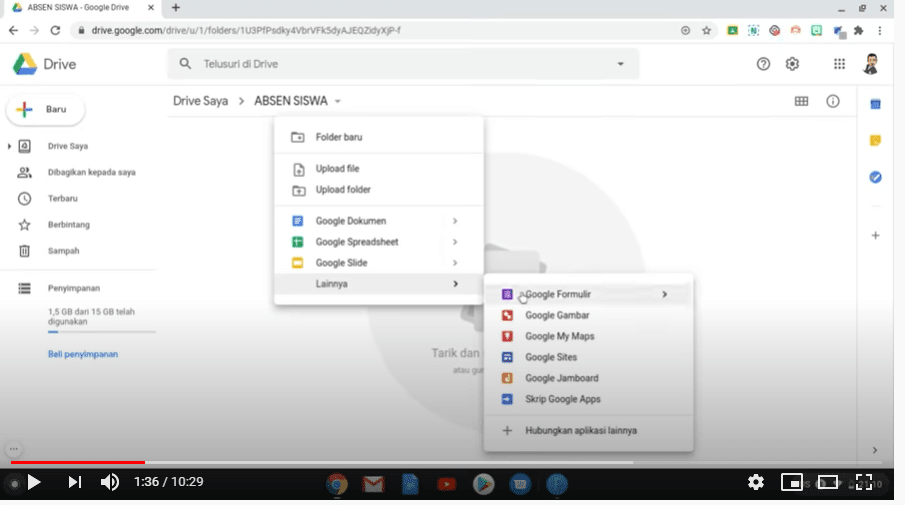The height and width of the screenshot is (505, 905).
Task: Open Drive settings gear icon
Action: (792, 64)
